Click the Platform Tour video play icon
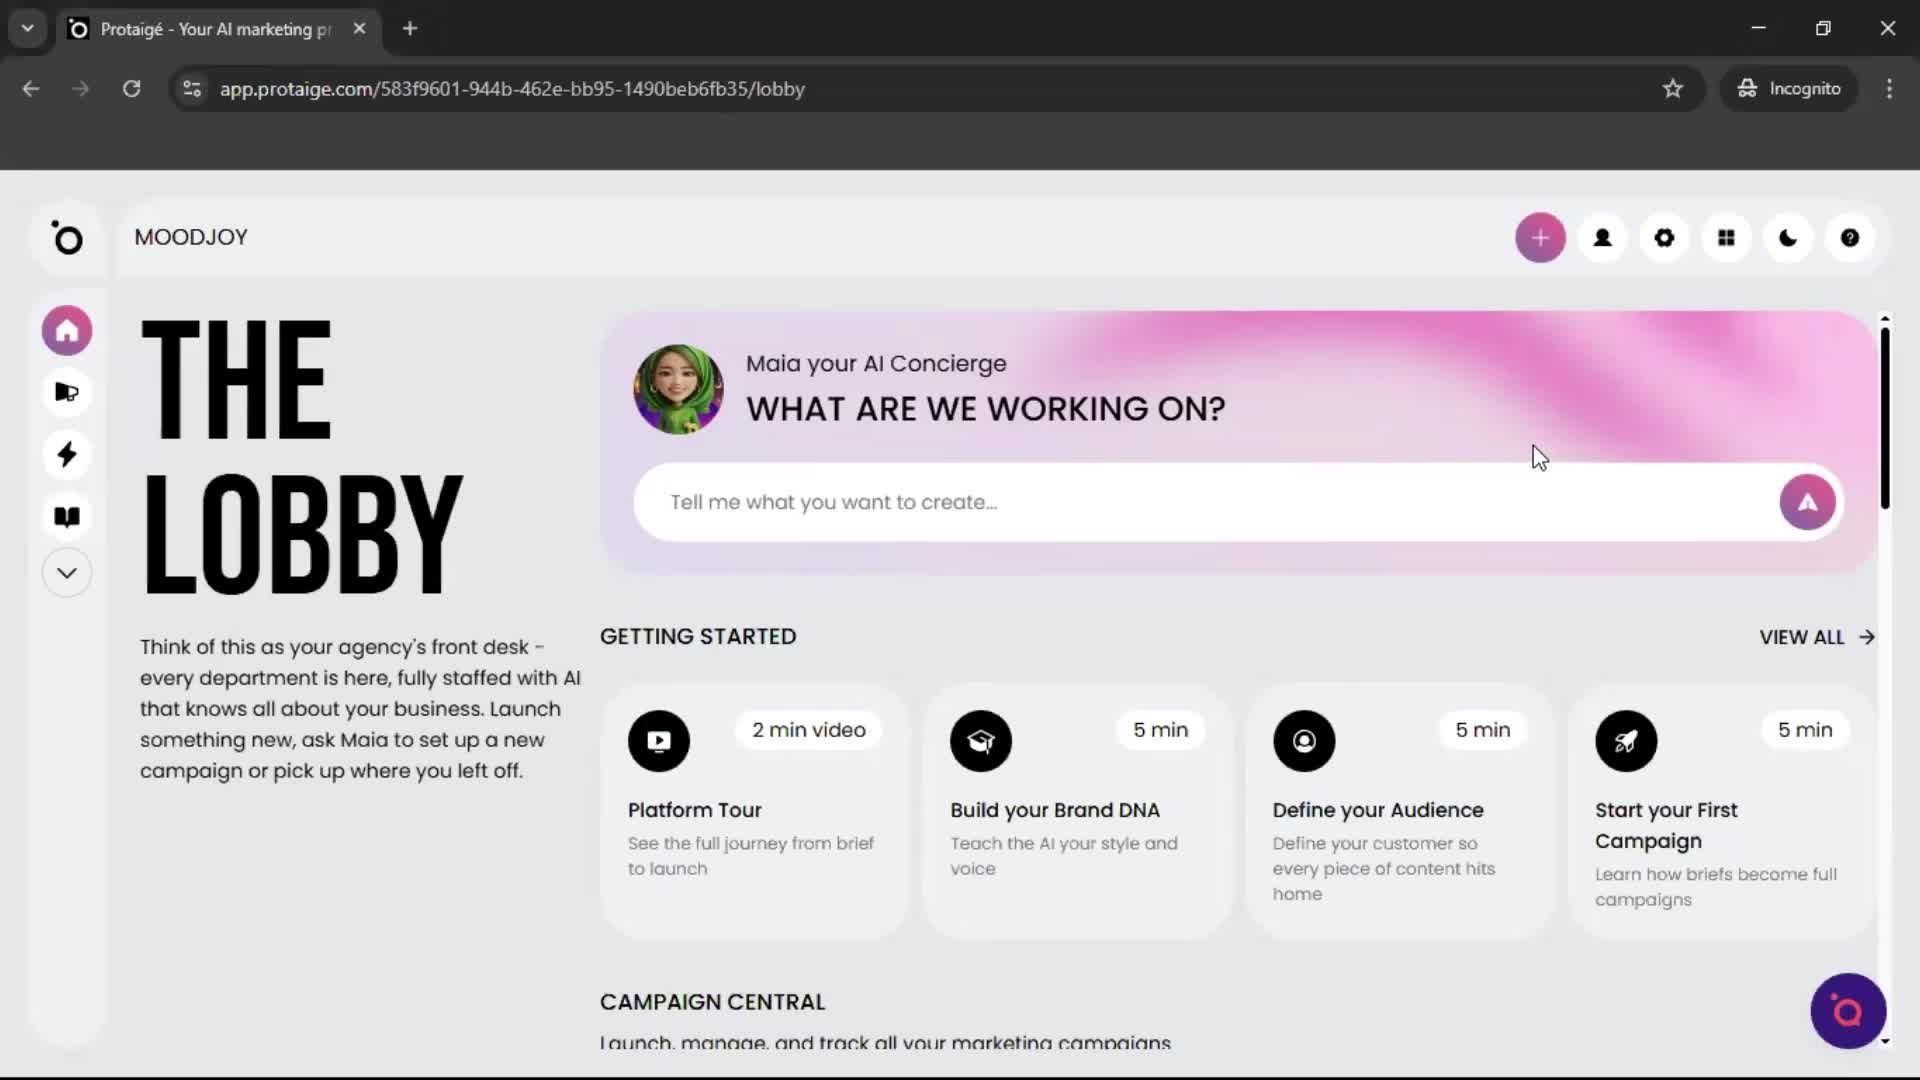 658,741
